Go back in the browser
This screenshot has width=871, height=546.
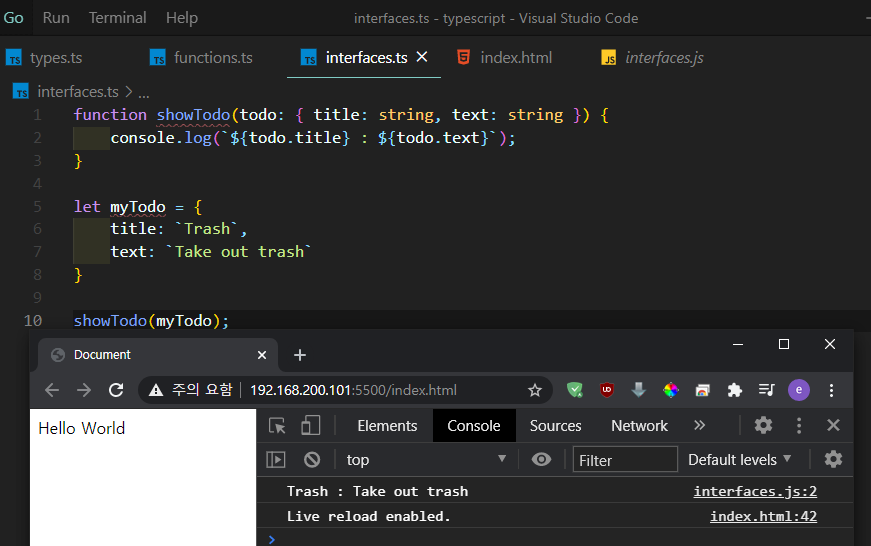[x=52, y=390]
